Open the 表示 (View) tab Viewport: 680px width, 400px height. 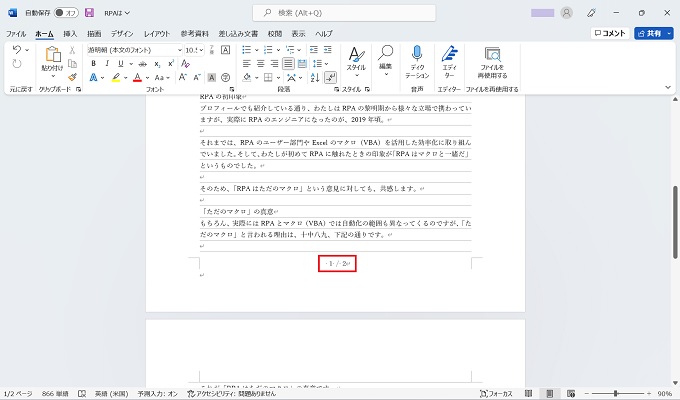298,33
